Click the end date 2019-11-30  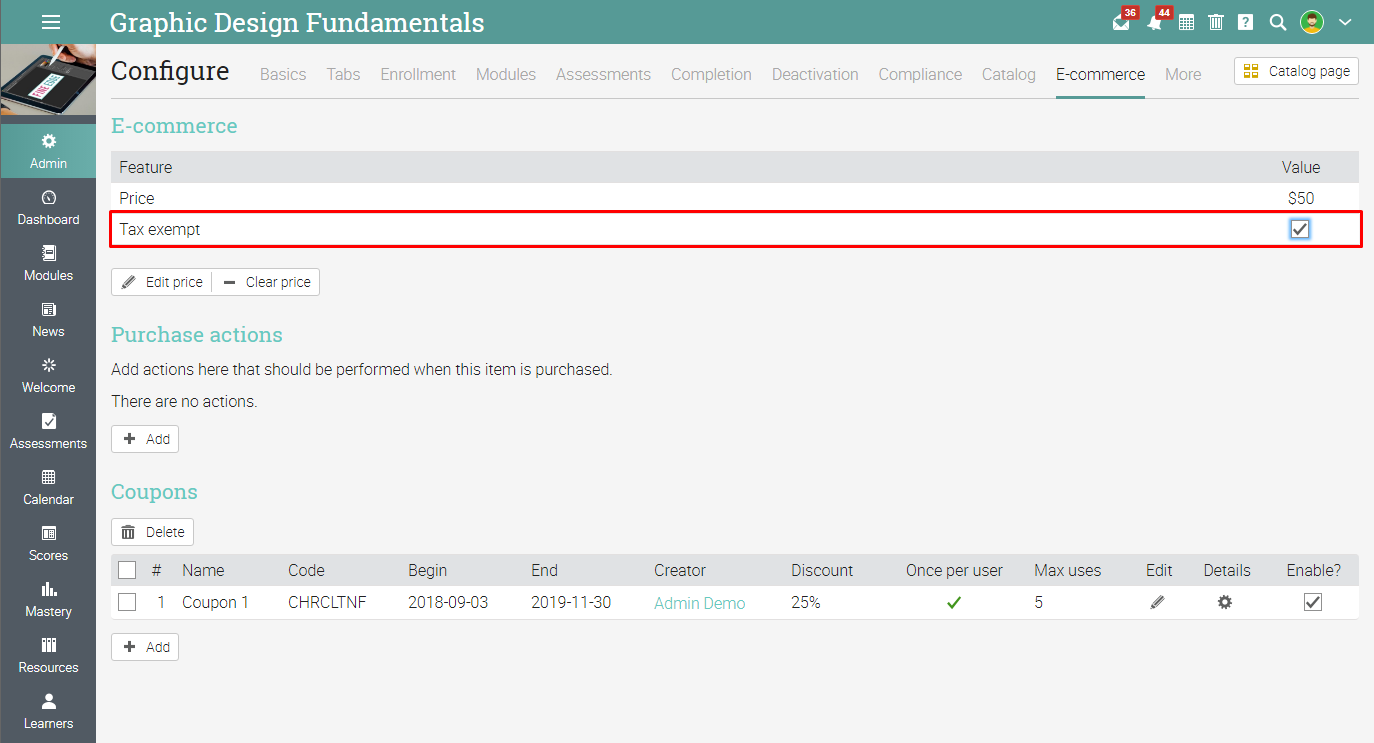pos(571,602)
